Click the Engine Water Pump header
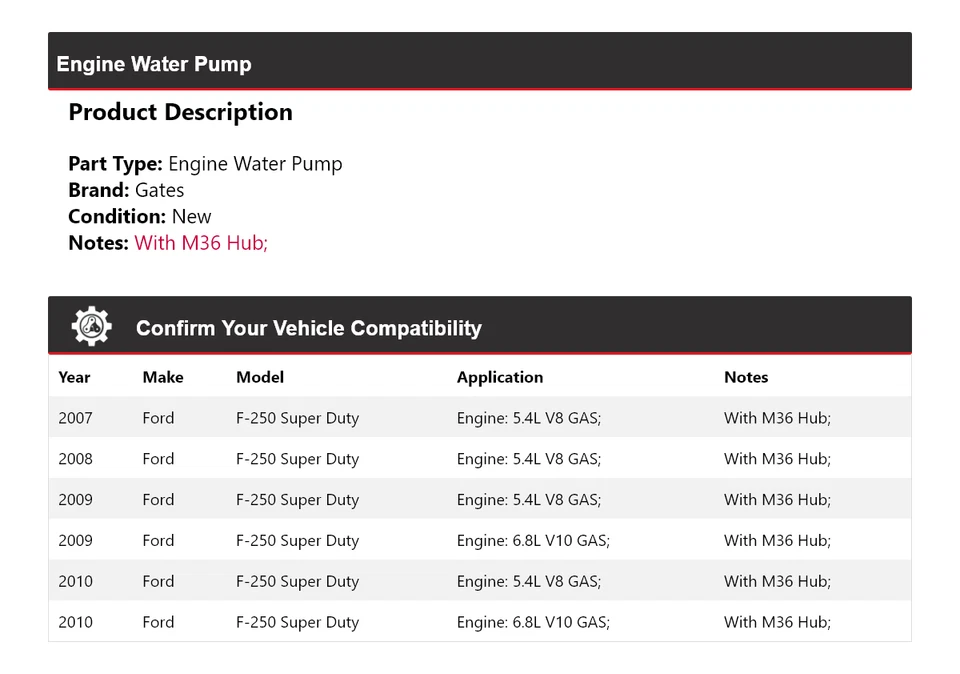The width and height of the screenshot is (960, 674). coord(154,64)
